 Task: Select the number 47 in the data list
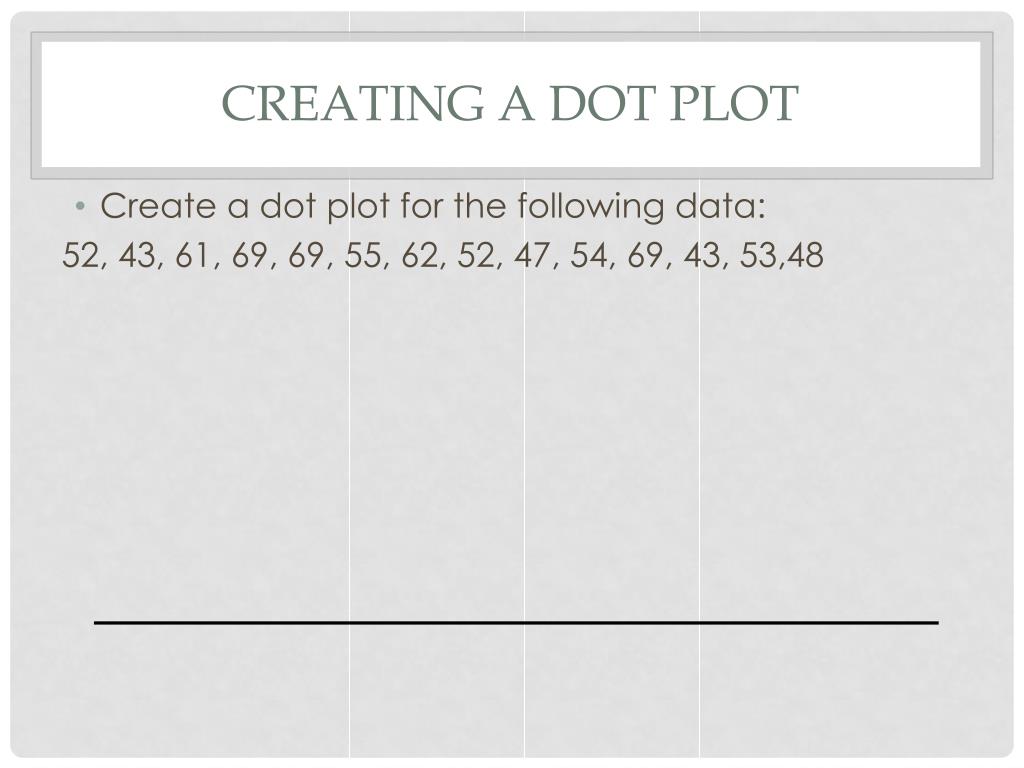(x=533, y=256)
